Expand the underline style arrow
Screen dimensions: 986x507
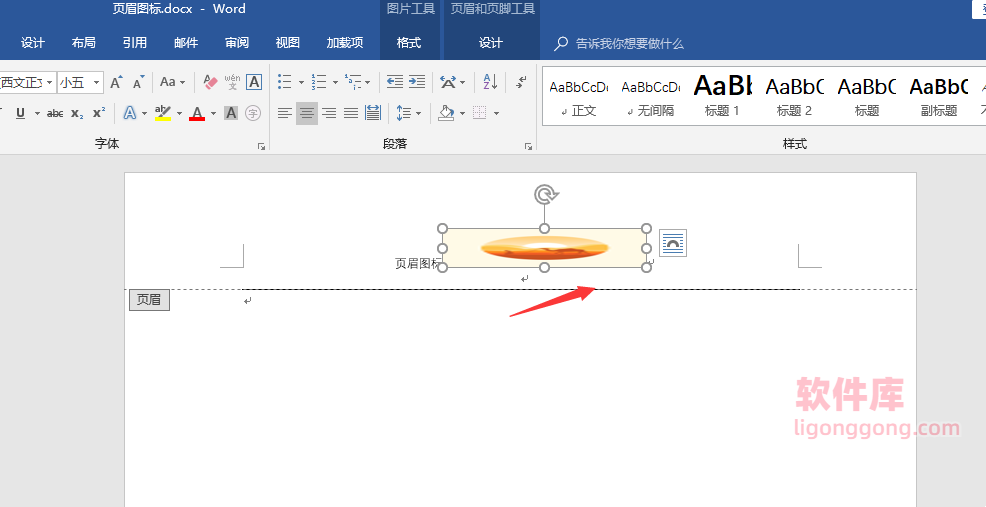click(x=37, y=113)
